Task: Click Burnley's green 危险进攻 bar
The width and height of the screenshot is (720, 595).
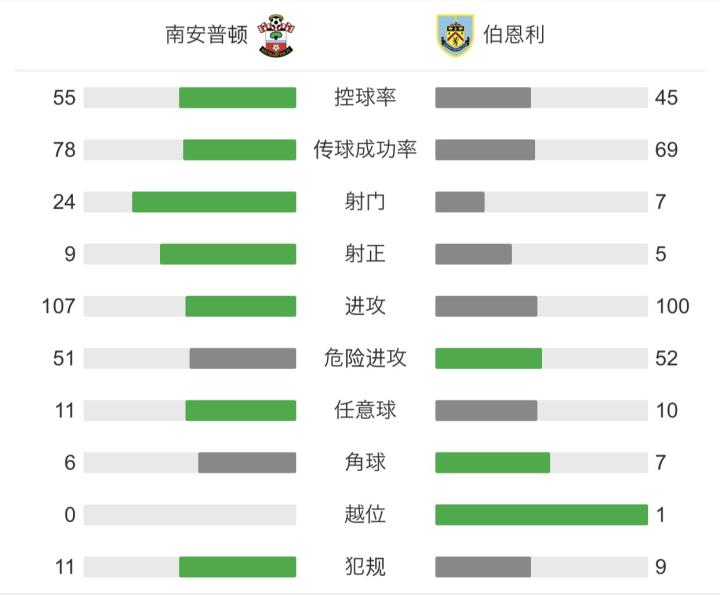Action: (x=488, y=358)
